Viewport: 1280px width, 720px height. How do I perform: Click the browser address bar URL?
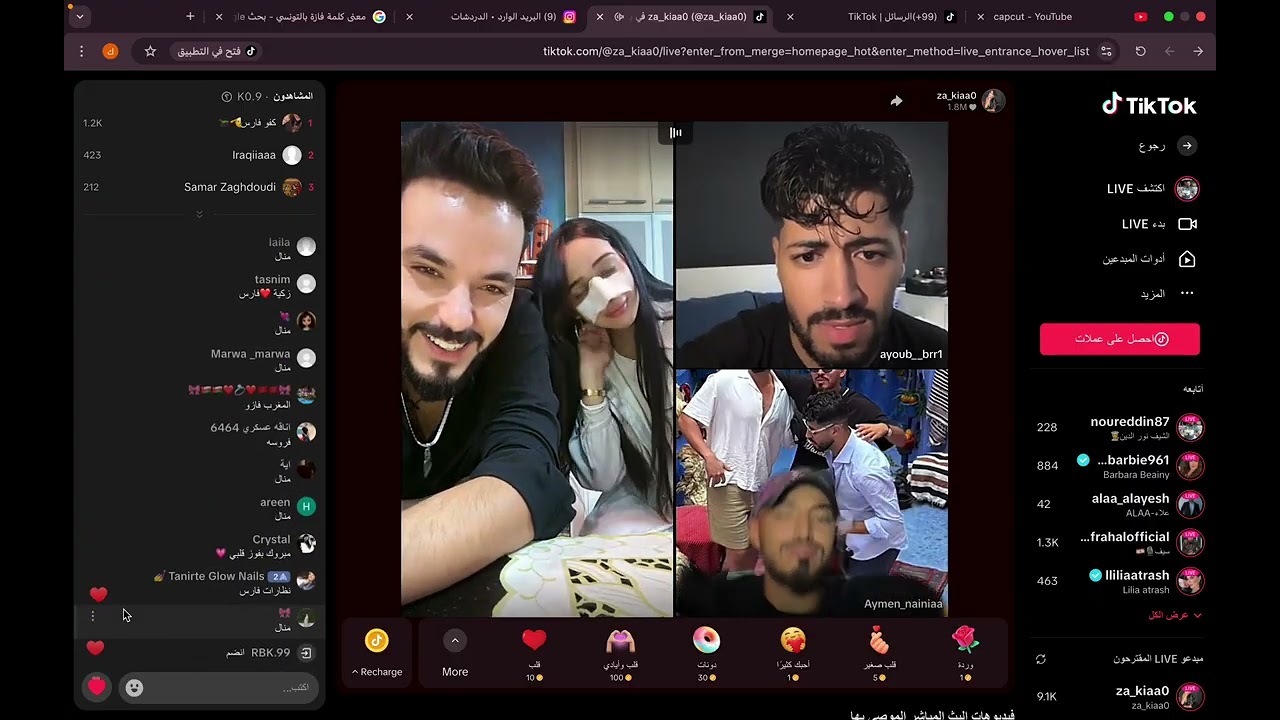click(x=816, y=51)
